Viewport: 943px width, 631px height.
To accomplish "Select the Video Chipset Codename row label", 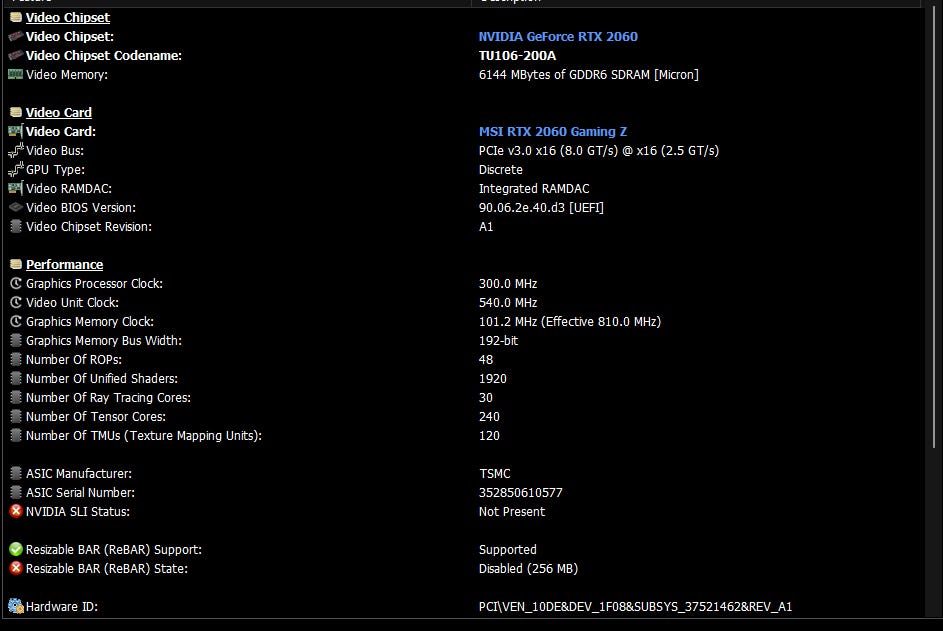I will click(104, 56).
